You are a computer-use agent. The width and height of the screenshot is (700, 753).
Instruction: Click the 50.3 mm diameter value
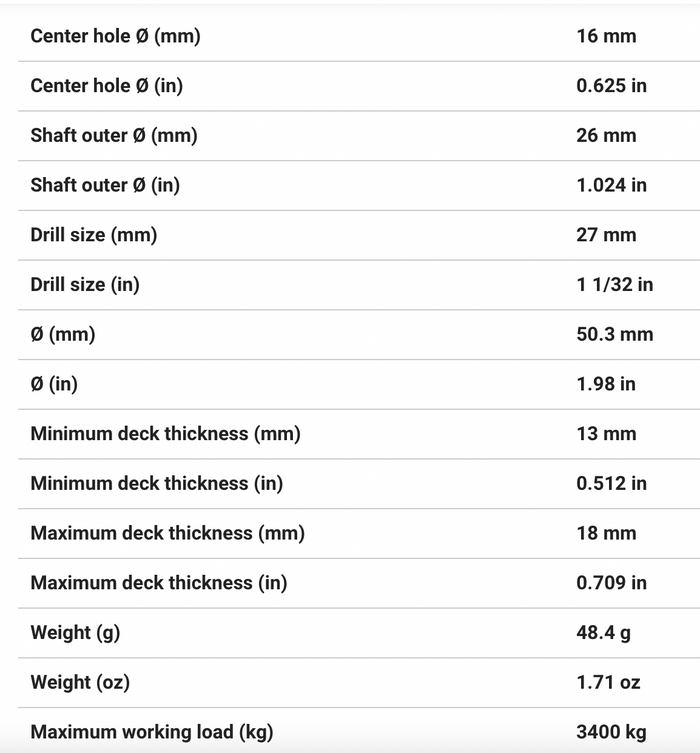click(x=615, y=334)
